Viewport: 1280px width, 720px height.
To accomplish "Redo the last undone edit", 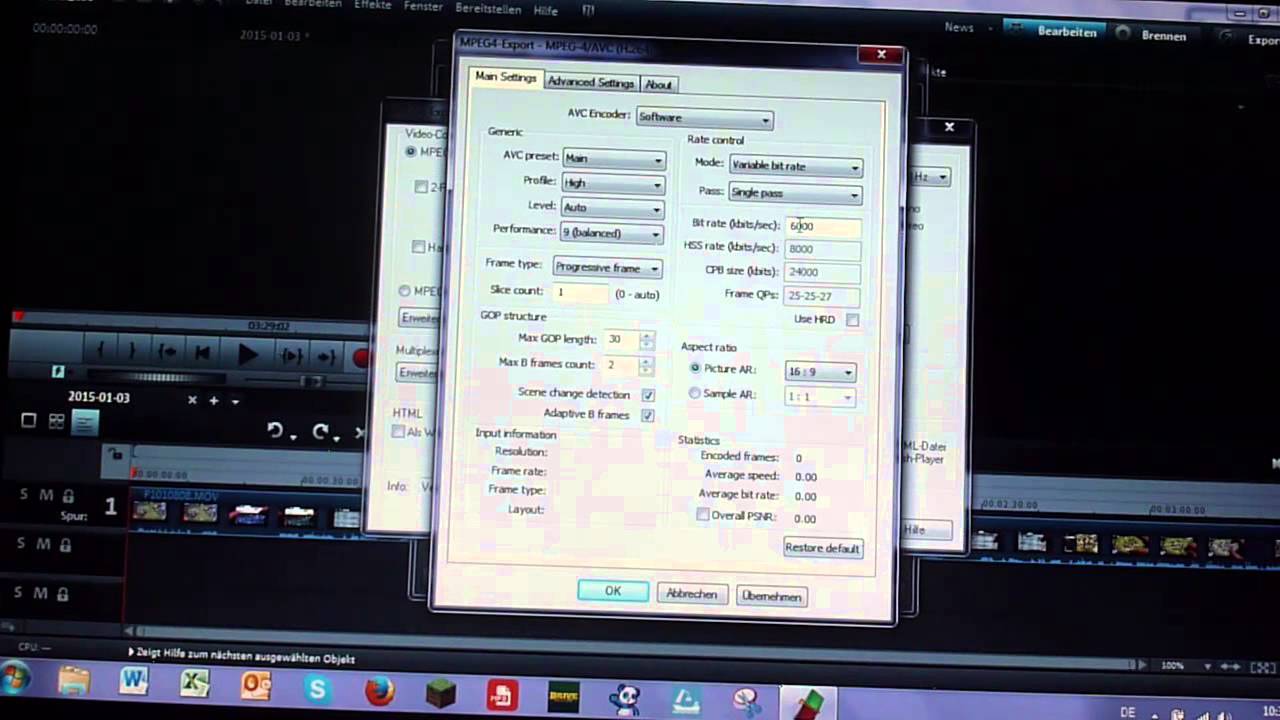I will 321,432.
